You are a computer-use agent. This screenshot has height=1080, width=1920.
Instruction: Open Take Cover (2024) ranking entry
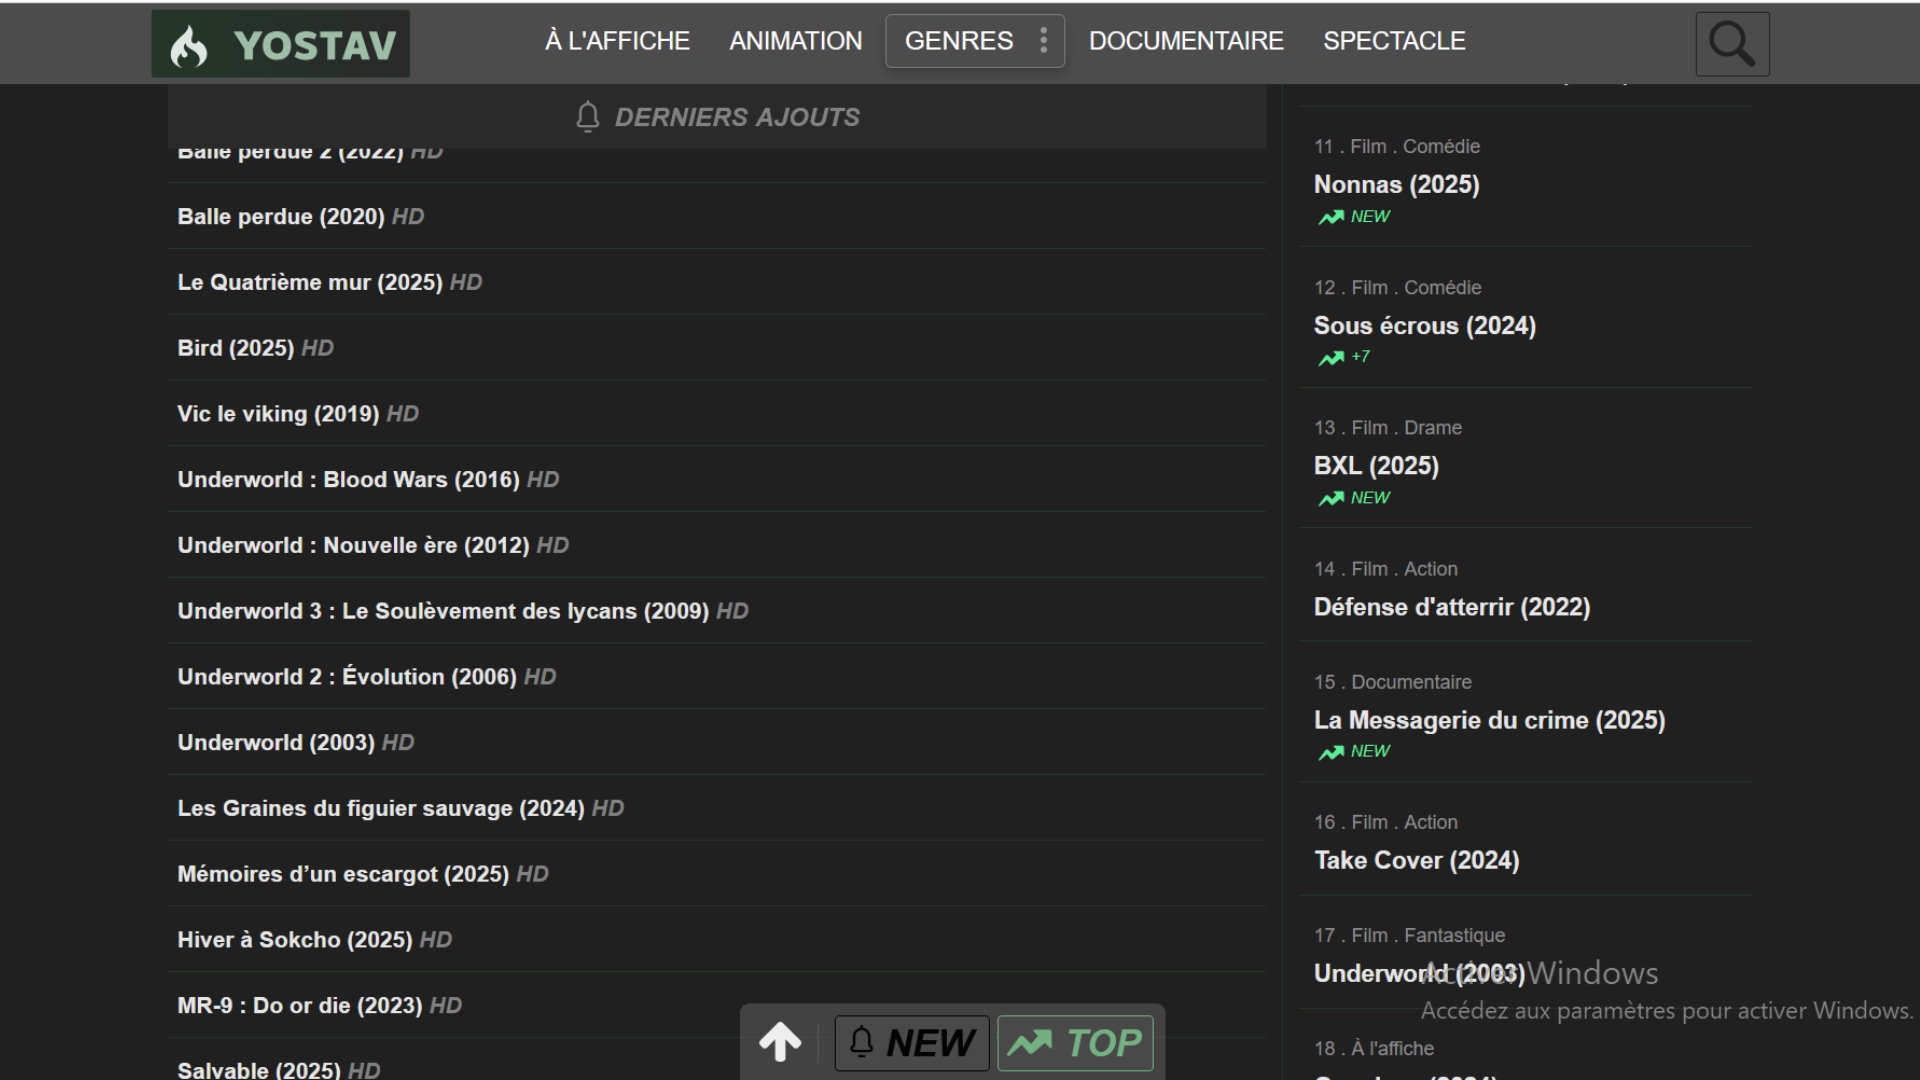[x=1416, y=861]
